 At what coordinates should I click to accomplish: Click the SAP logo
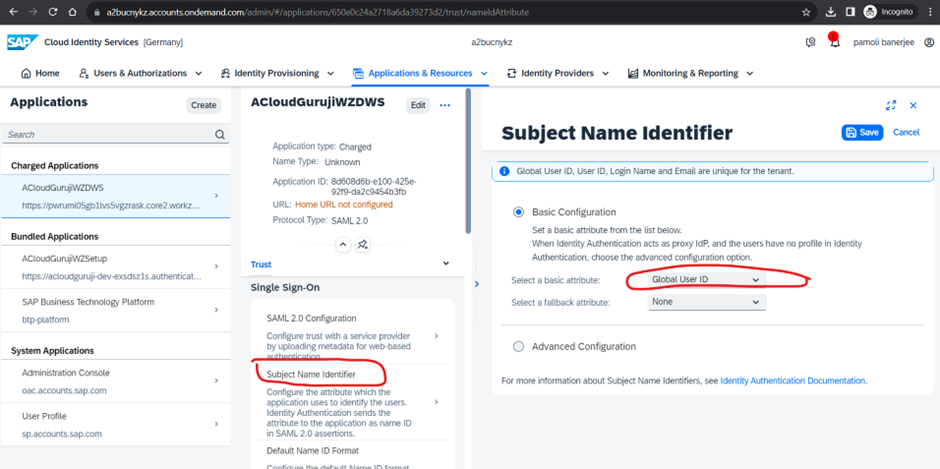21,43
